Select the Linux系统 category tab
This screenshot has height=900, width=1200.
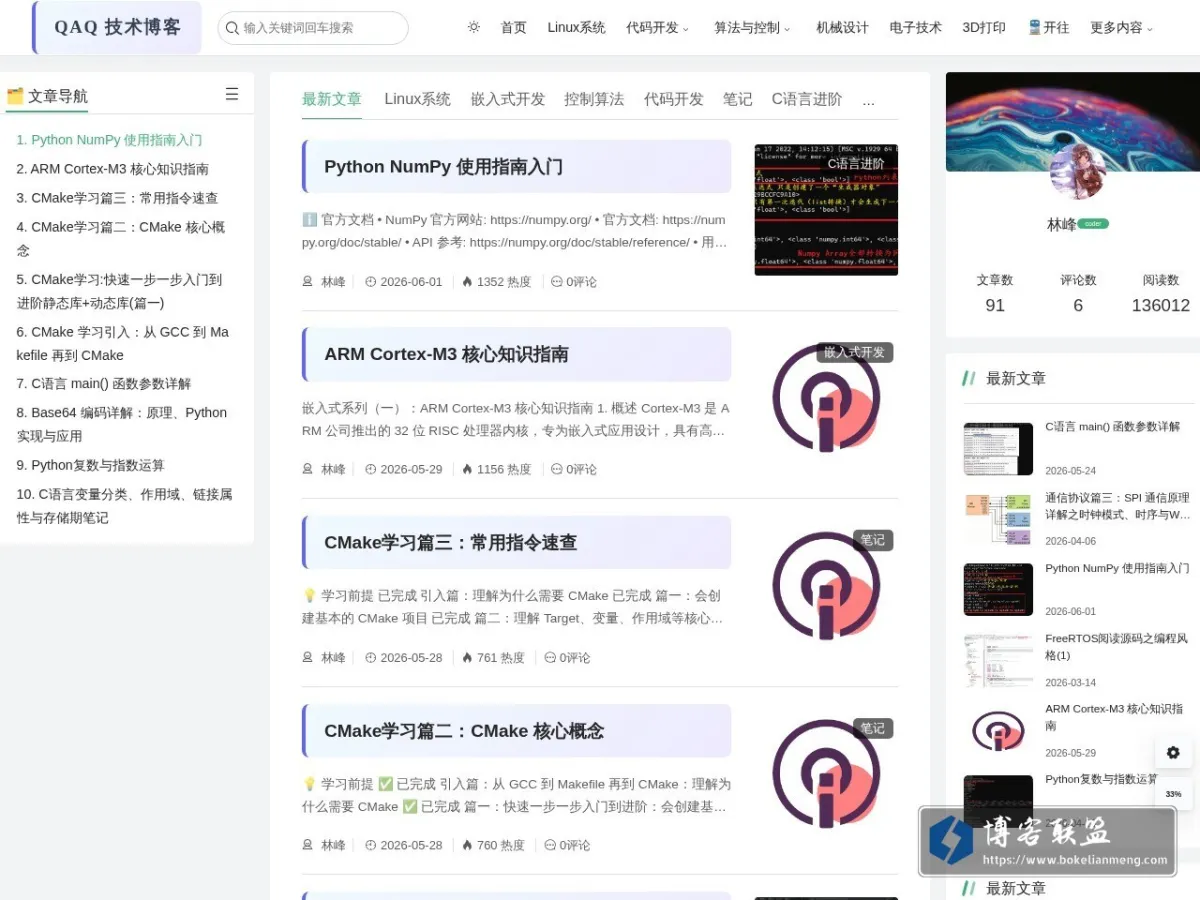[417, 99]
